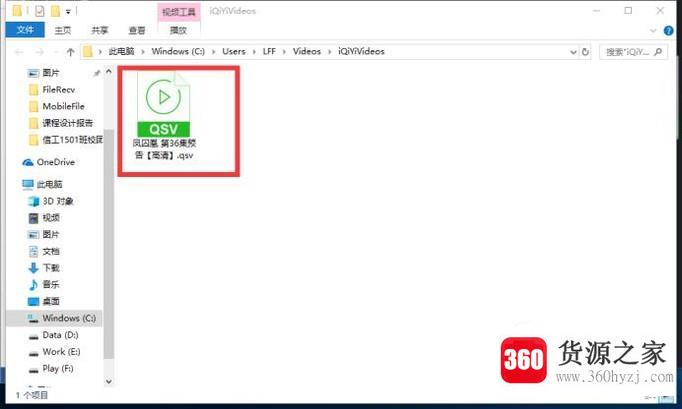Click the .qsv file name label
The width and height of the screenshot is (682, 409).
click(164, 149)
